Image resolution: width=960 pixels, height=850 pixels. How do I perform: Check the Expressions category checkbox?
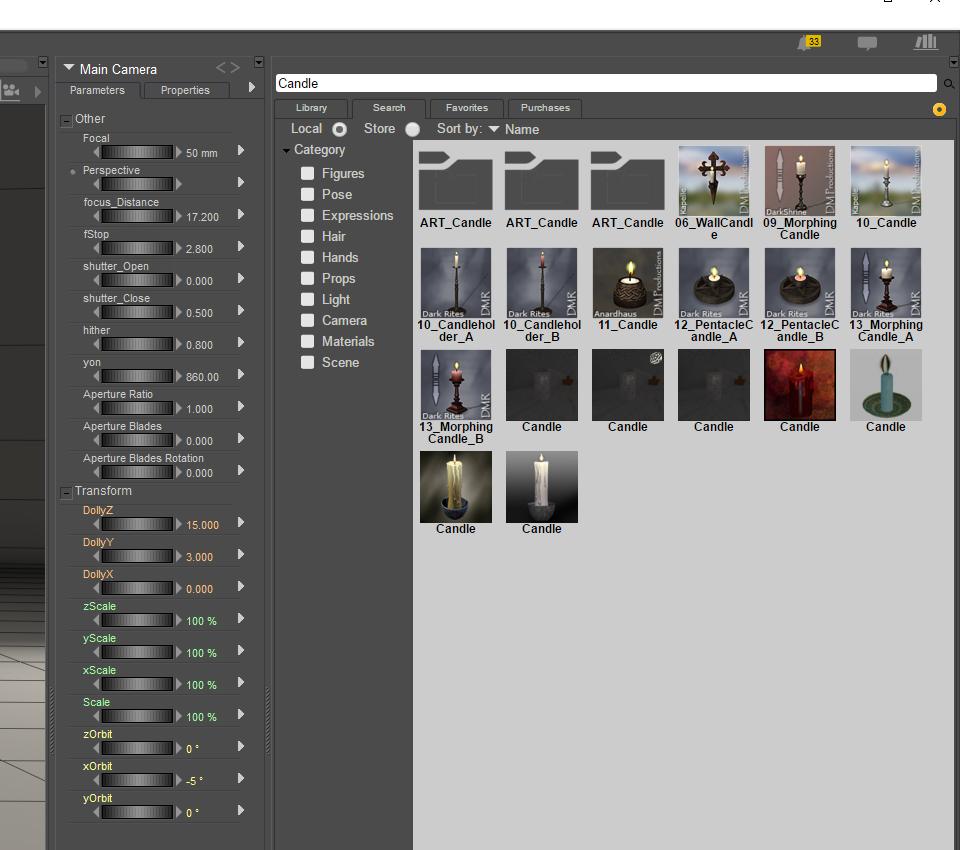(307, 216)
